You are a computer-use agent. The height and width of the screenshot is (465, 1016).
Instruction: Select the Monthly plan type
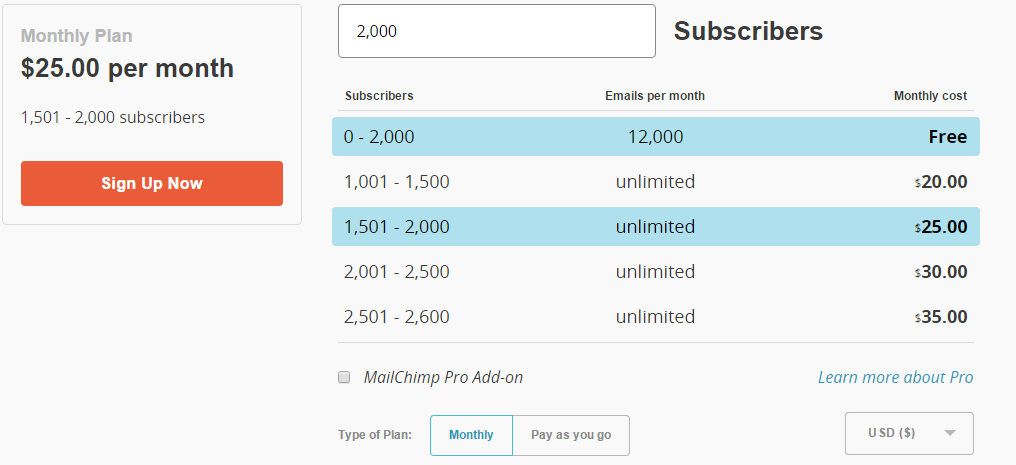pyautogui.click(x=471, y=435)
